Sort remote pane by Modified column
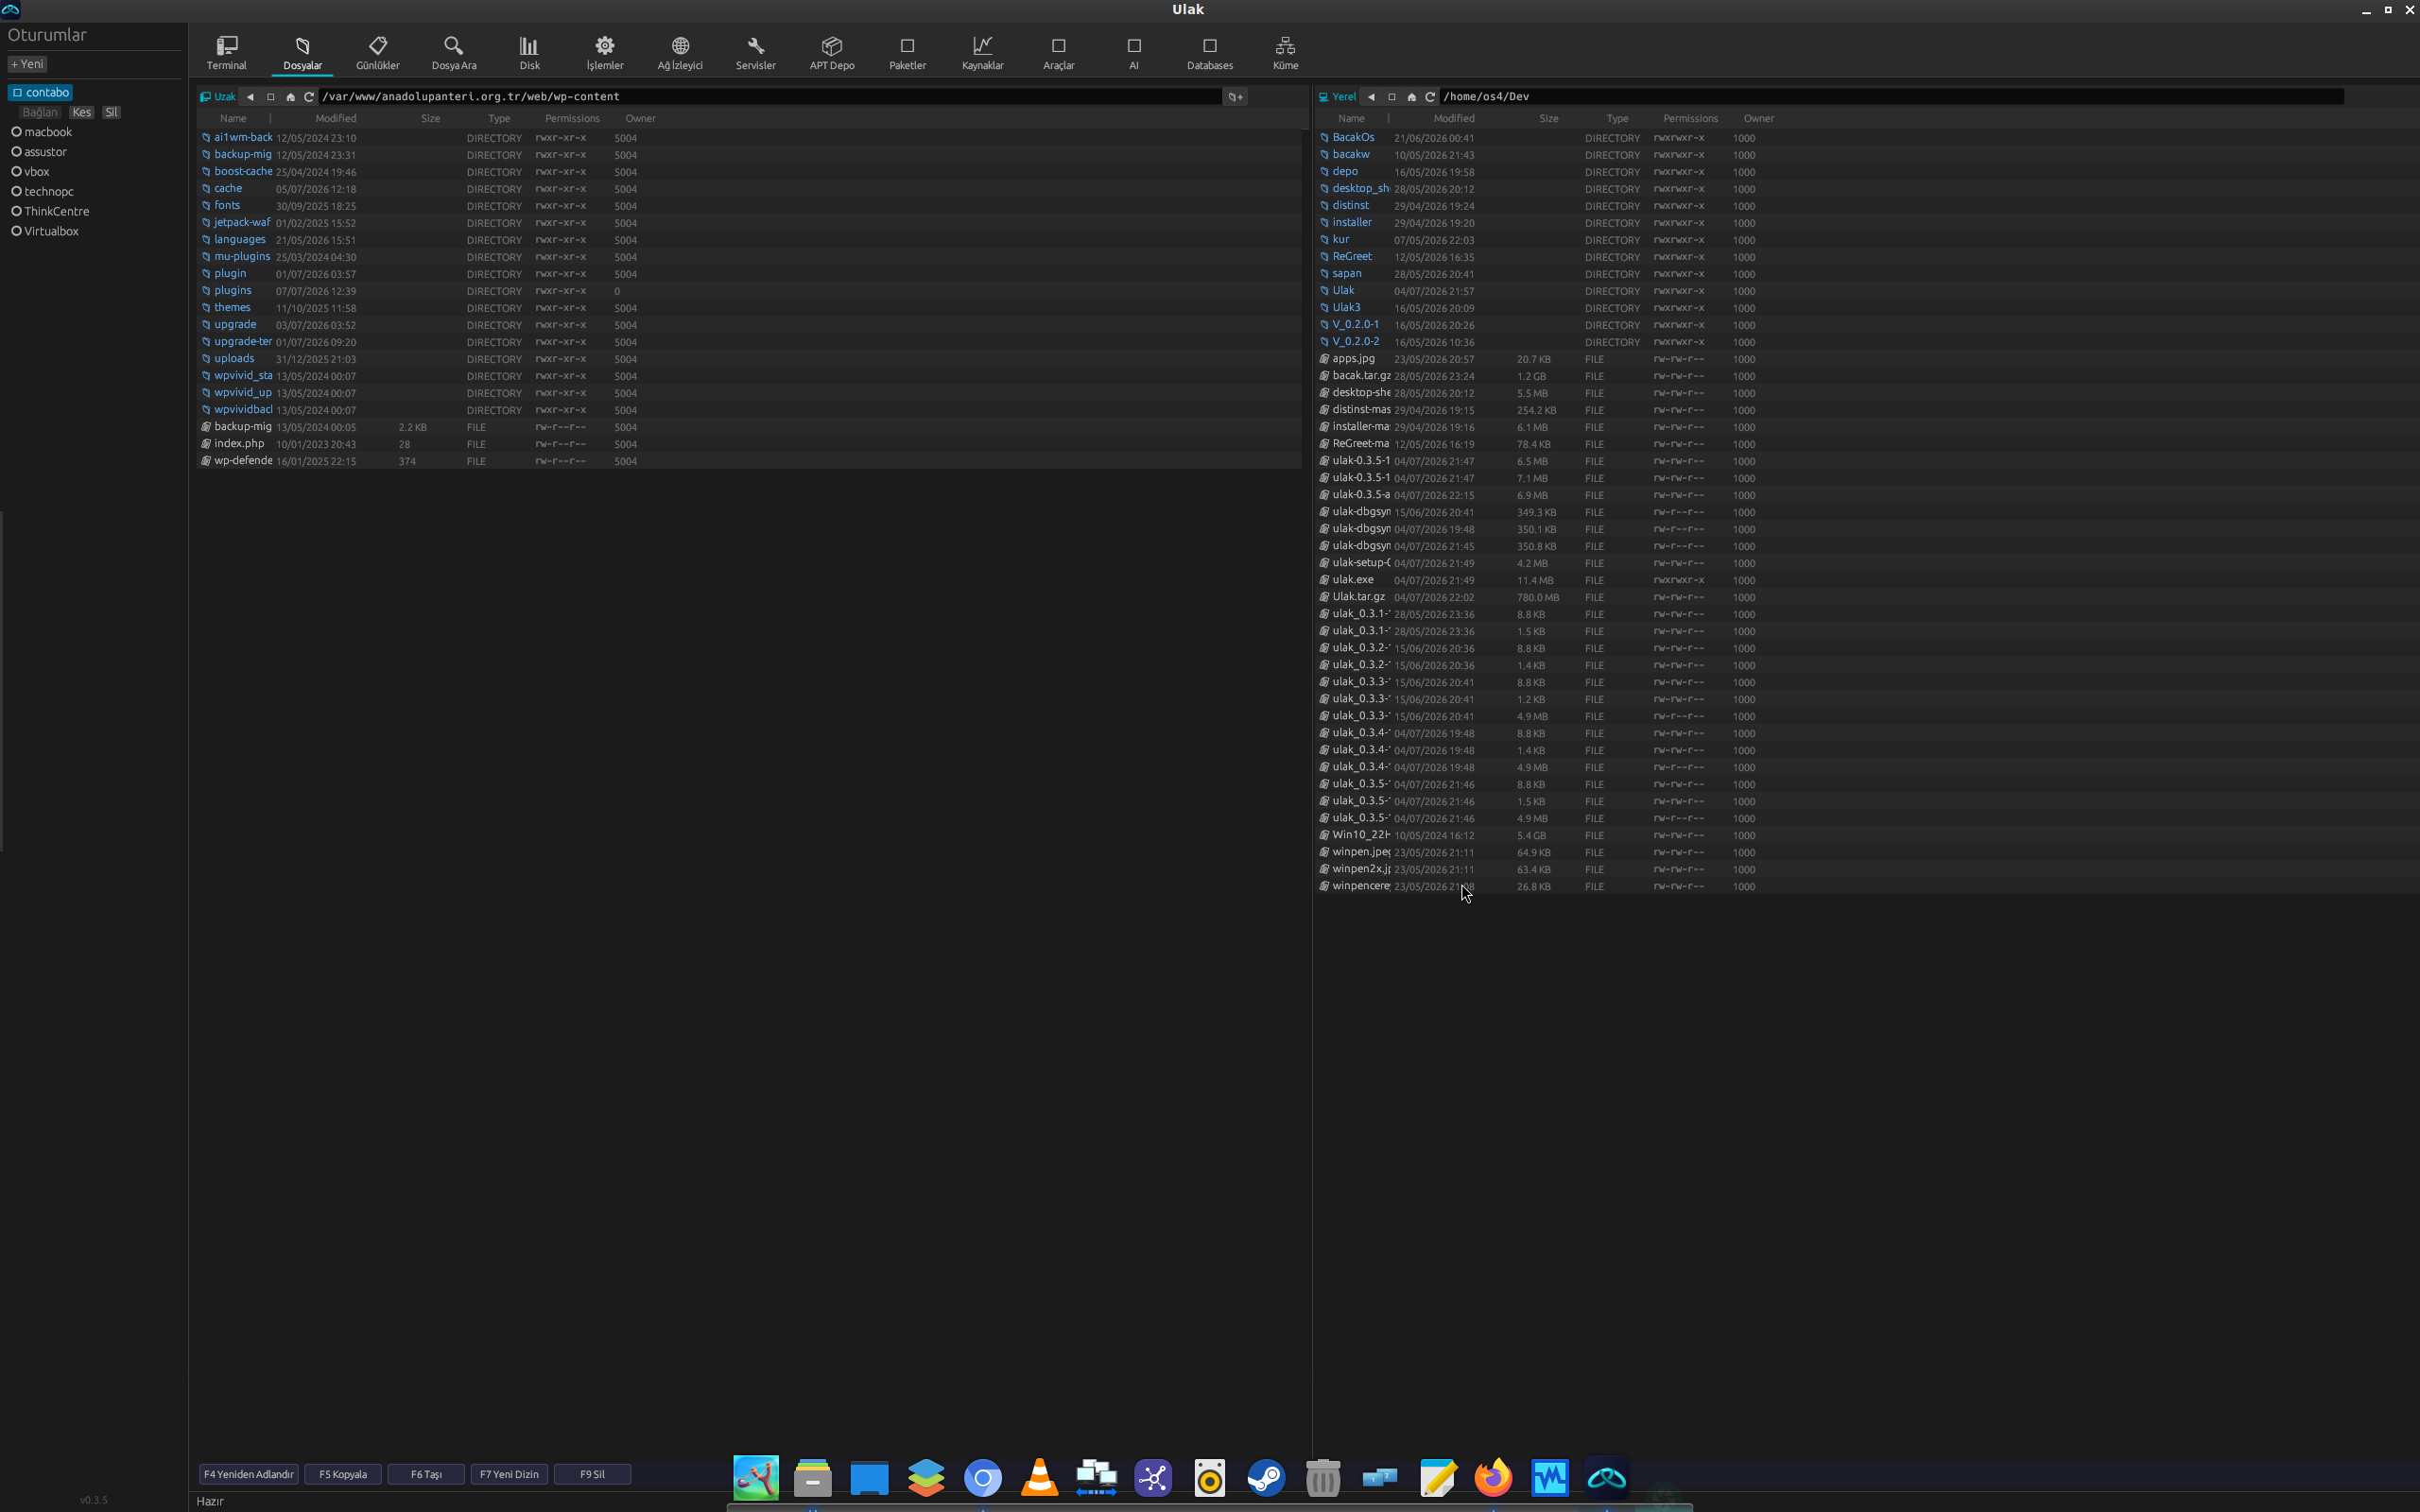The height and width of the screenshot is (1512, 2420). 336,119
